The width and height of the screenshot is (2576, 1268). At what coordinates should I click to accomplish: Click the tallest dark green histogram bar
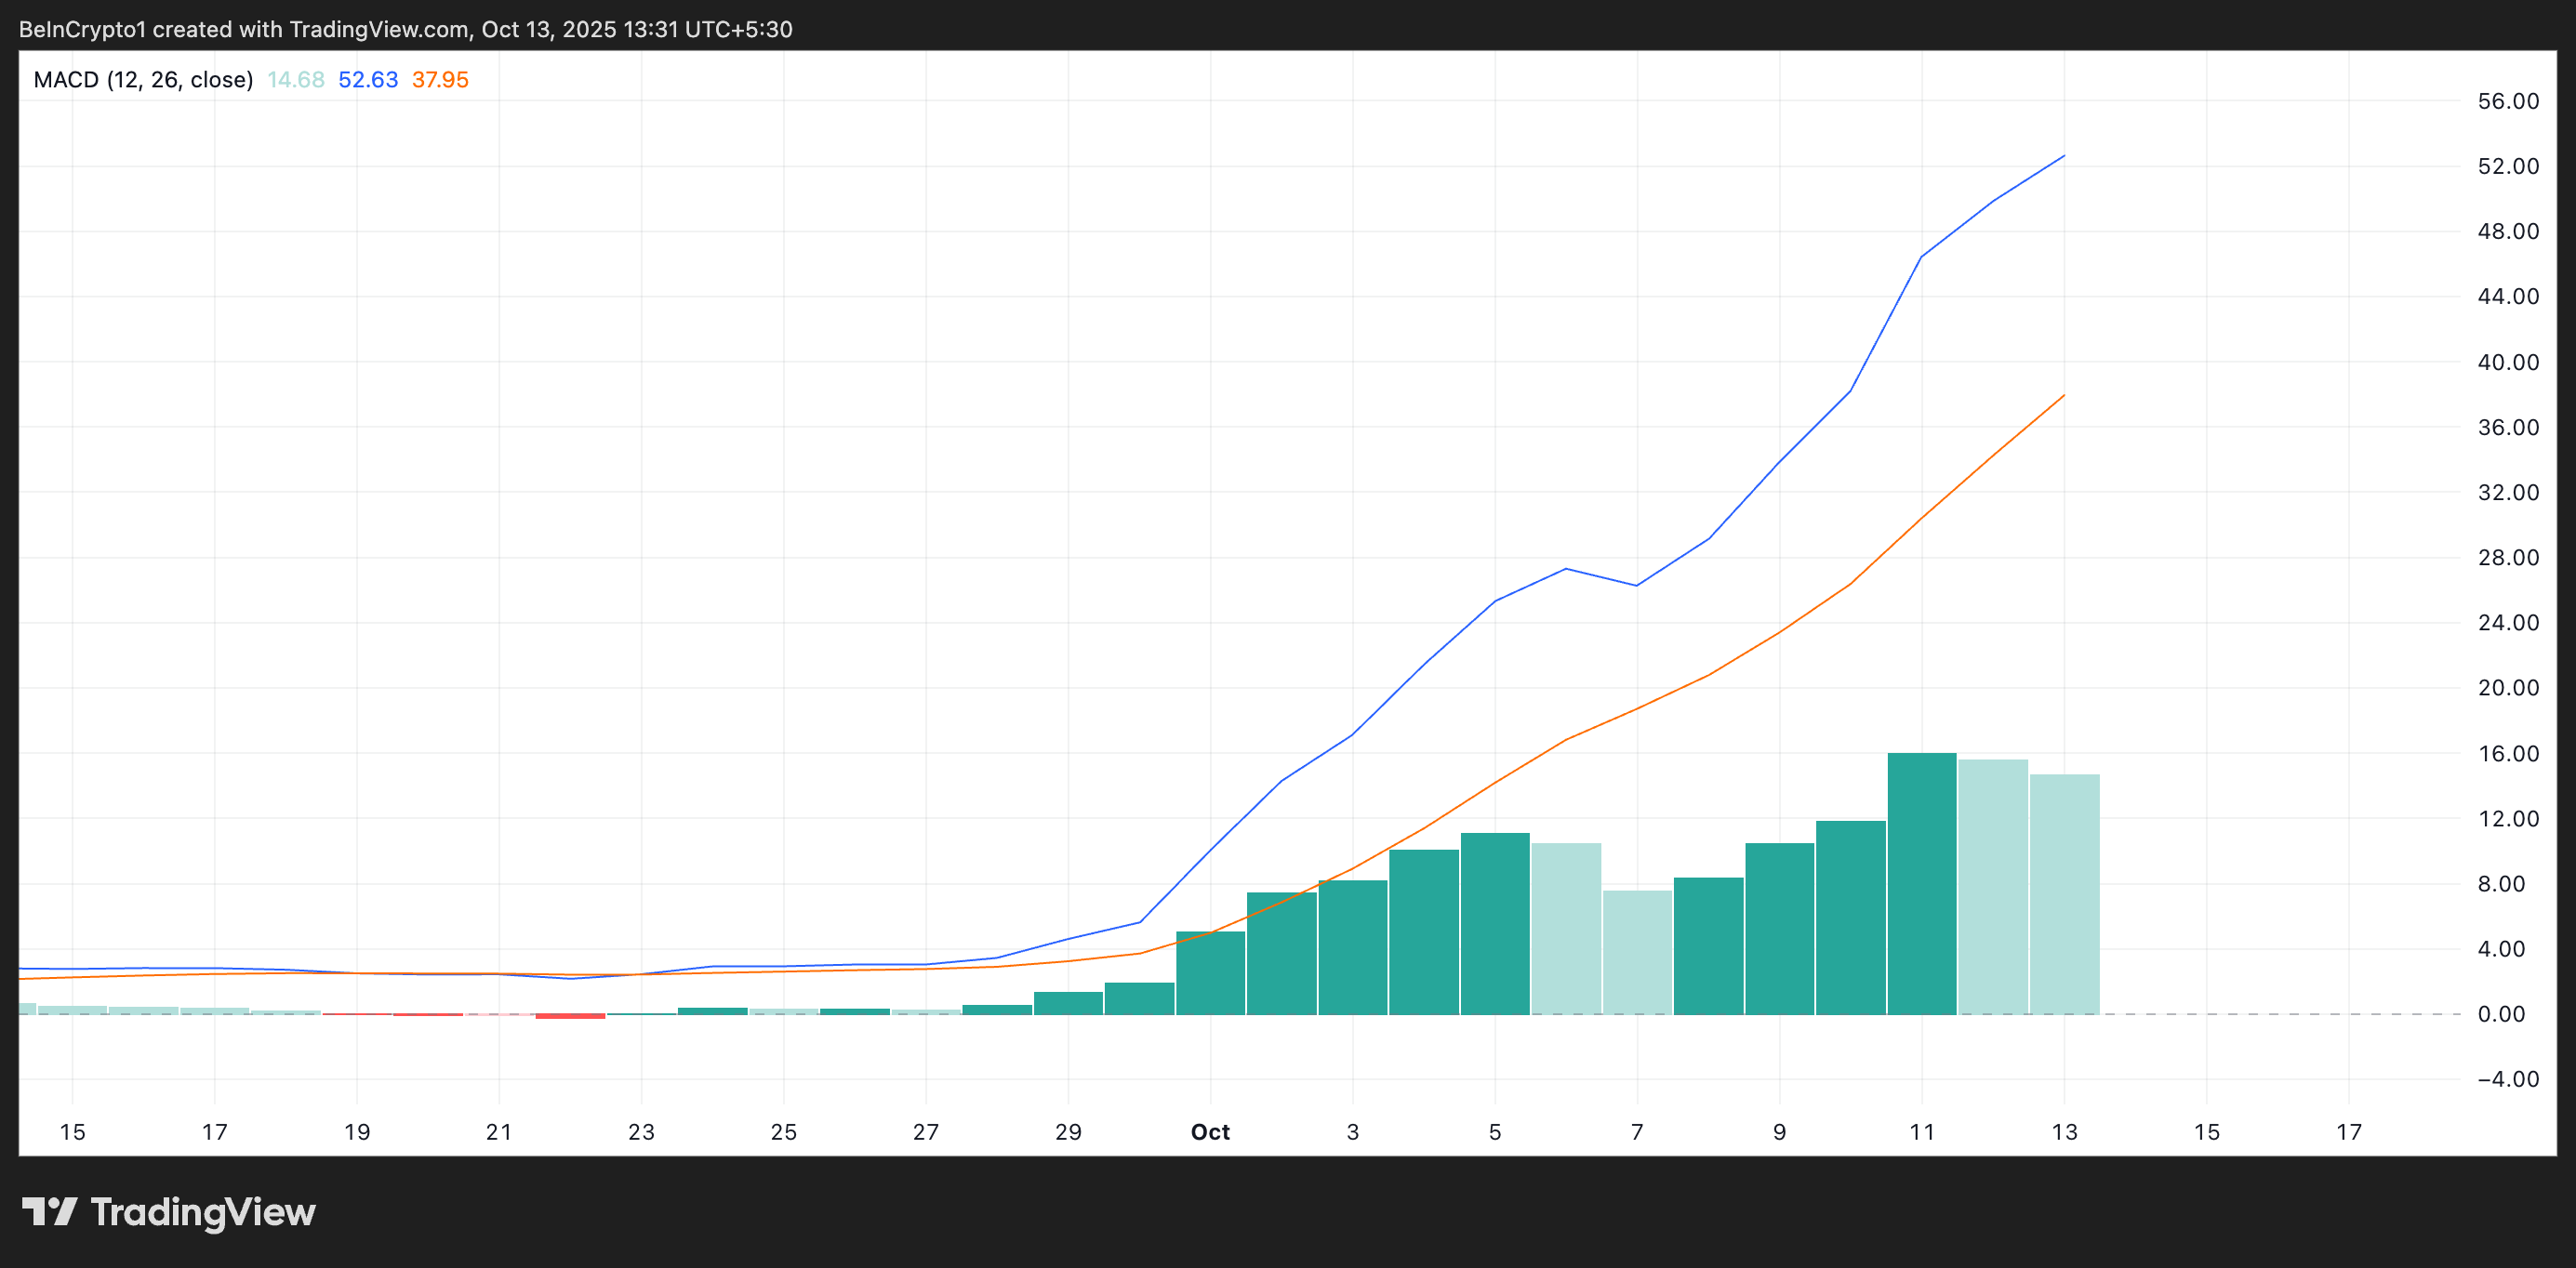[1921, 885]
